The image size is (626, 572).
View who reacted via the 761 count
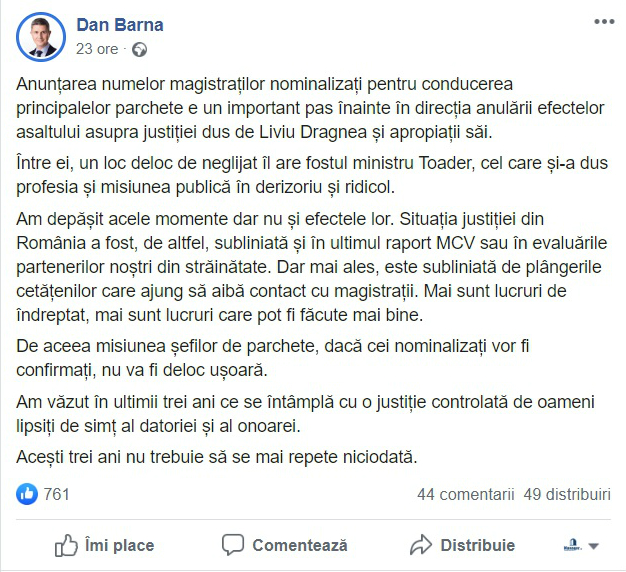pyautogui.click(x=56, y=495)
